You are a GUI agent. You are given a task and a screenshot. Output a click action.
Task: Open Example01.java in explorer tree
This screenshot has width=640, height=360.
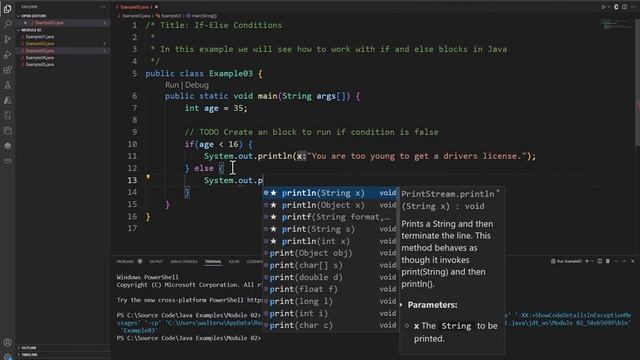(40, 37)
